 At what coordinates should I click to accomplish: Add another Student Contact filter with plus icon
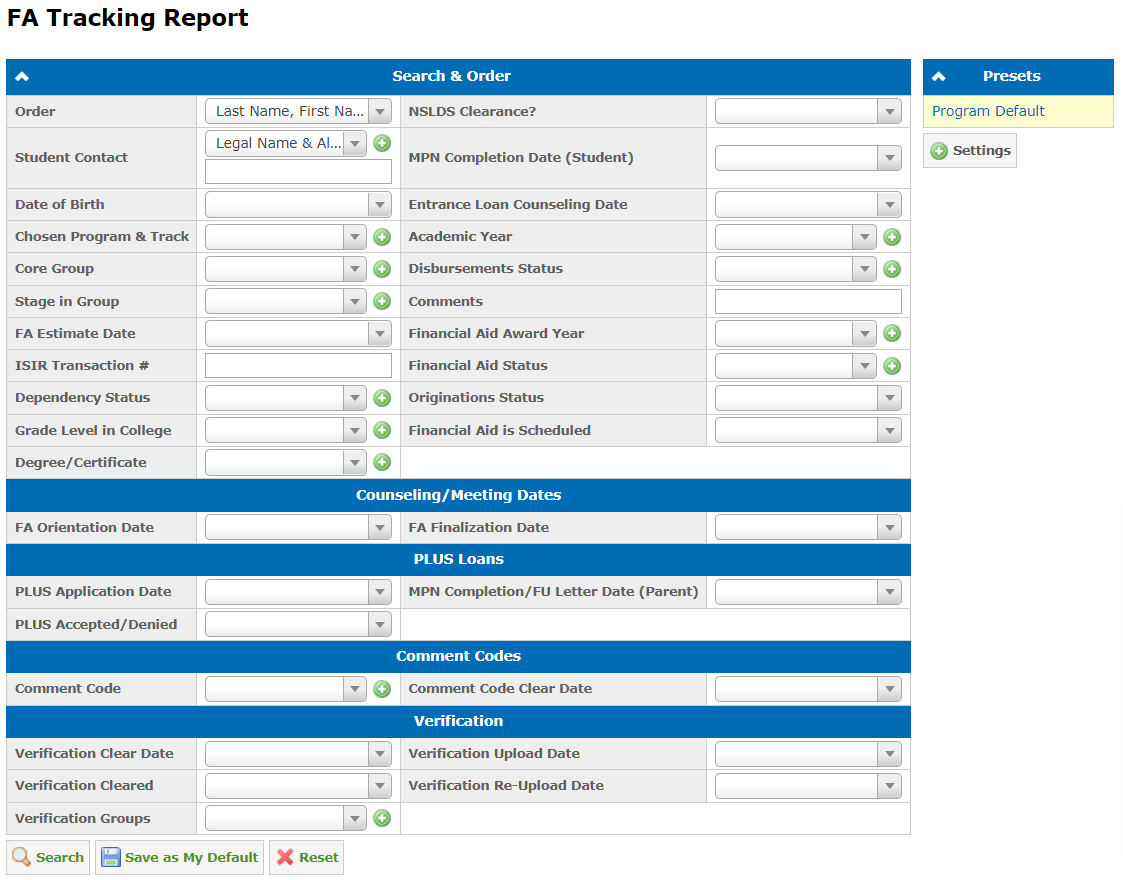(x=382, y=143)
